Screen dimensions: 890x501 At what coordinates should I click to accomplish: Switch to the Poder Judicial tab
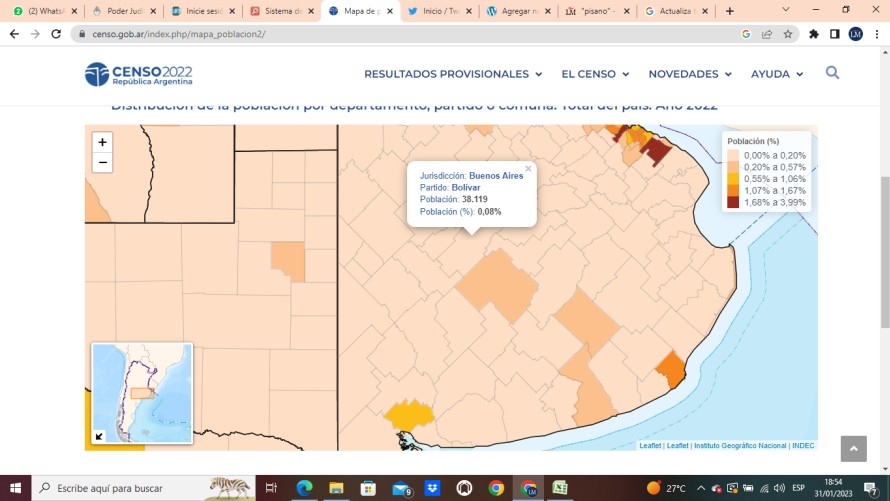click(123, 11)
